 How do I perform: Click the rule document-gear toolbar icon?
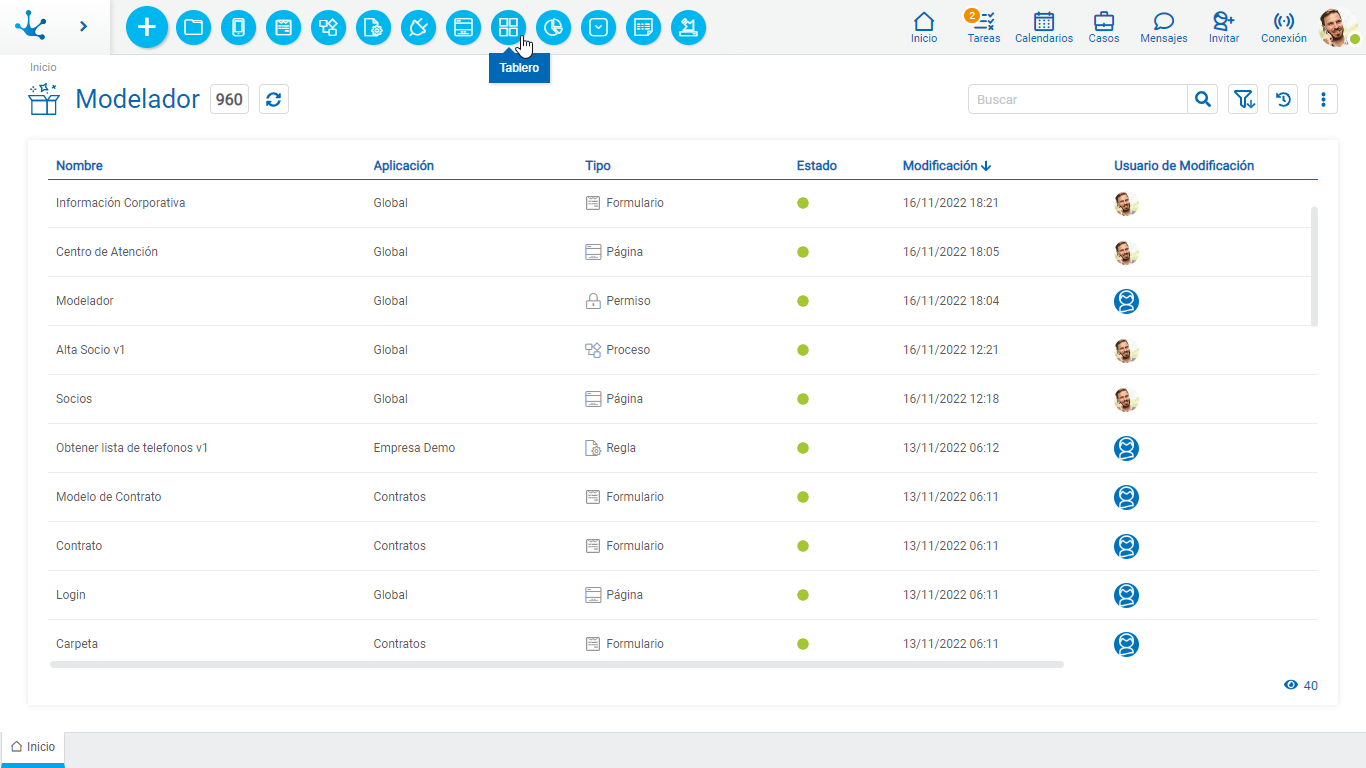click(x=373, y=27)
